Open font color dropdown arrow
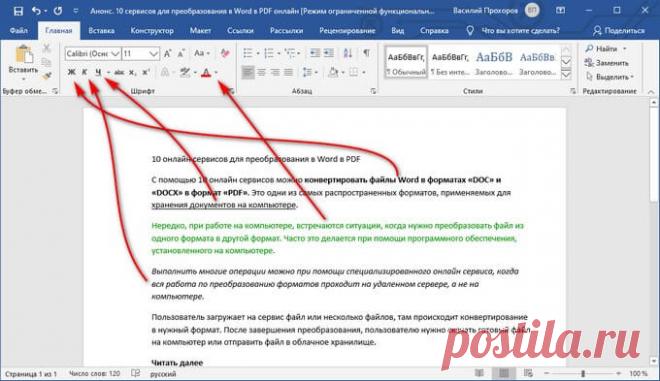This screenshot has height=381, width=660. (216, 72)
